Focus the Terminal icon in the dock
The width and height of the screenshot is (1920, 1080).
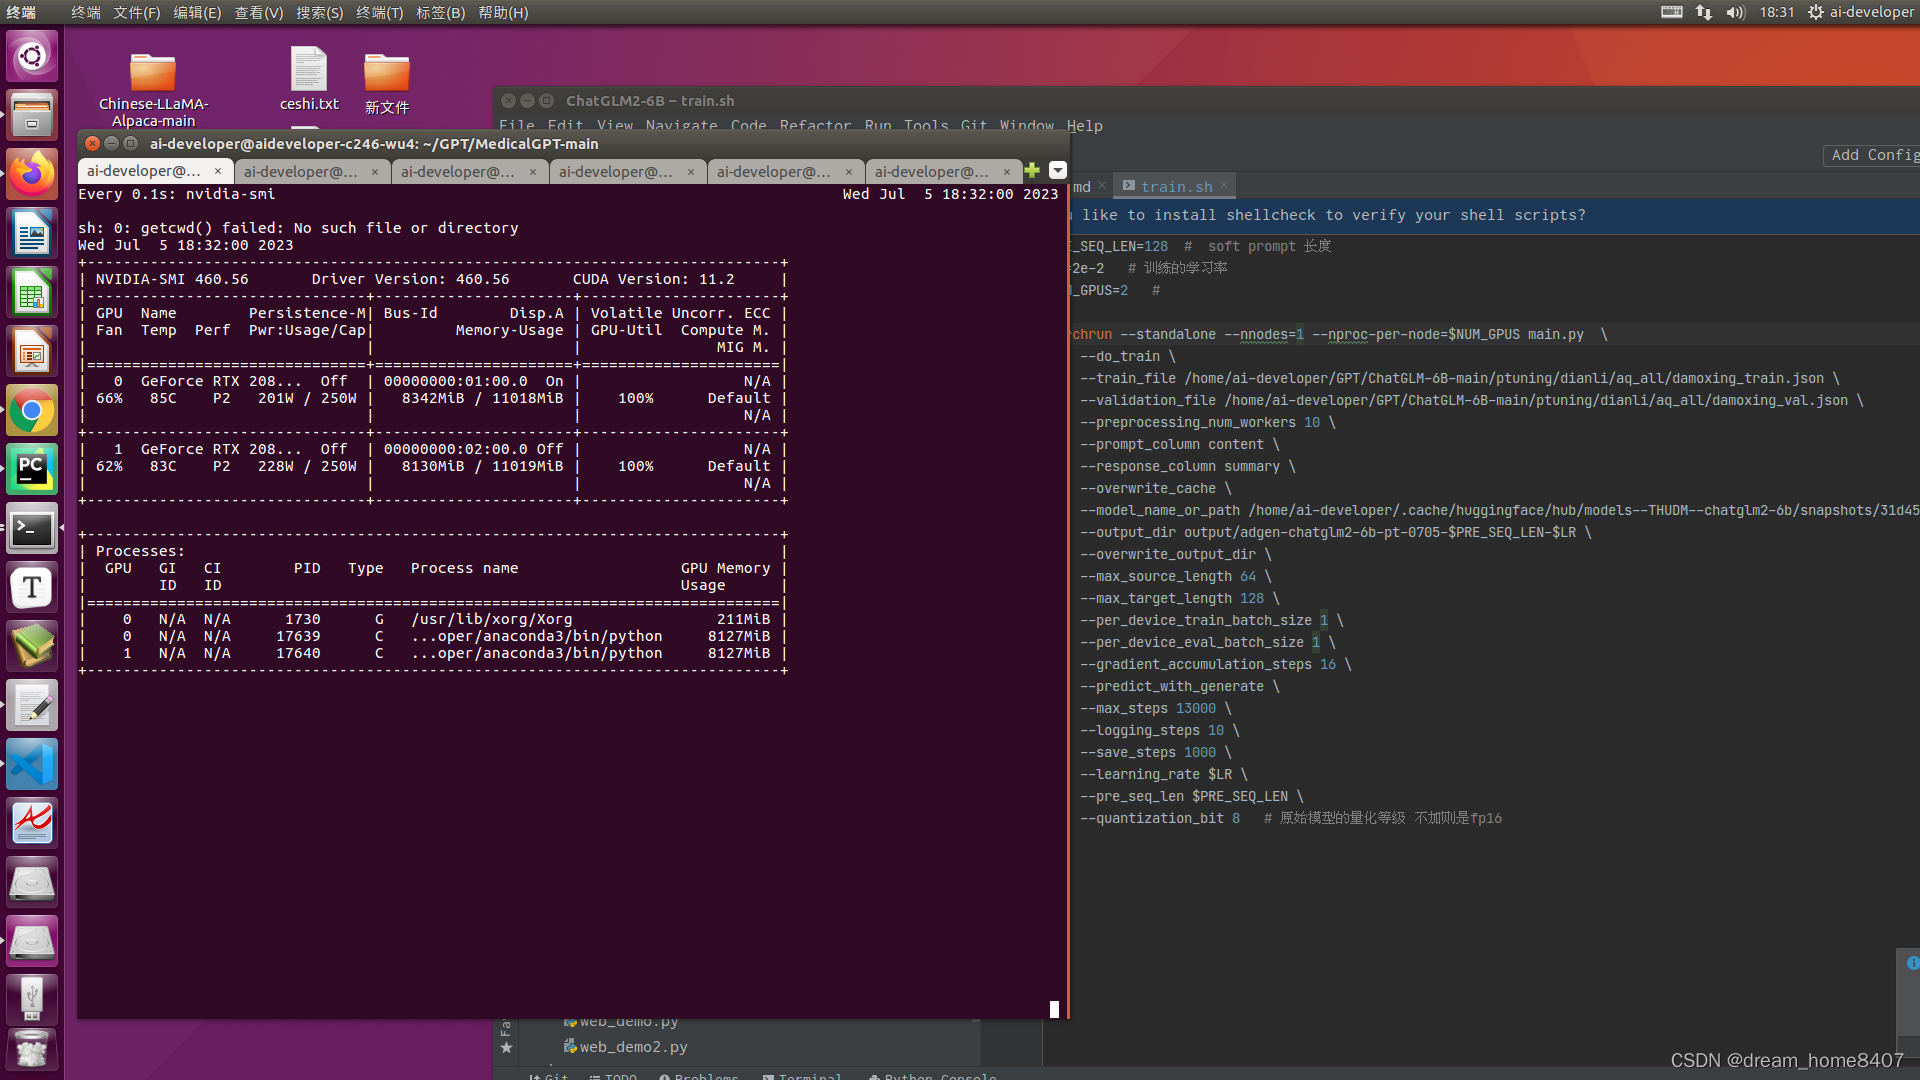(x=32, y=528)
